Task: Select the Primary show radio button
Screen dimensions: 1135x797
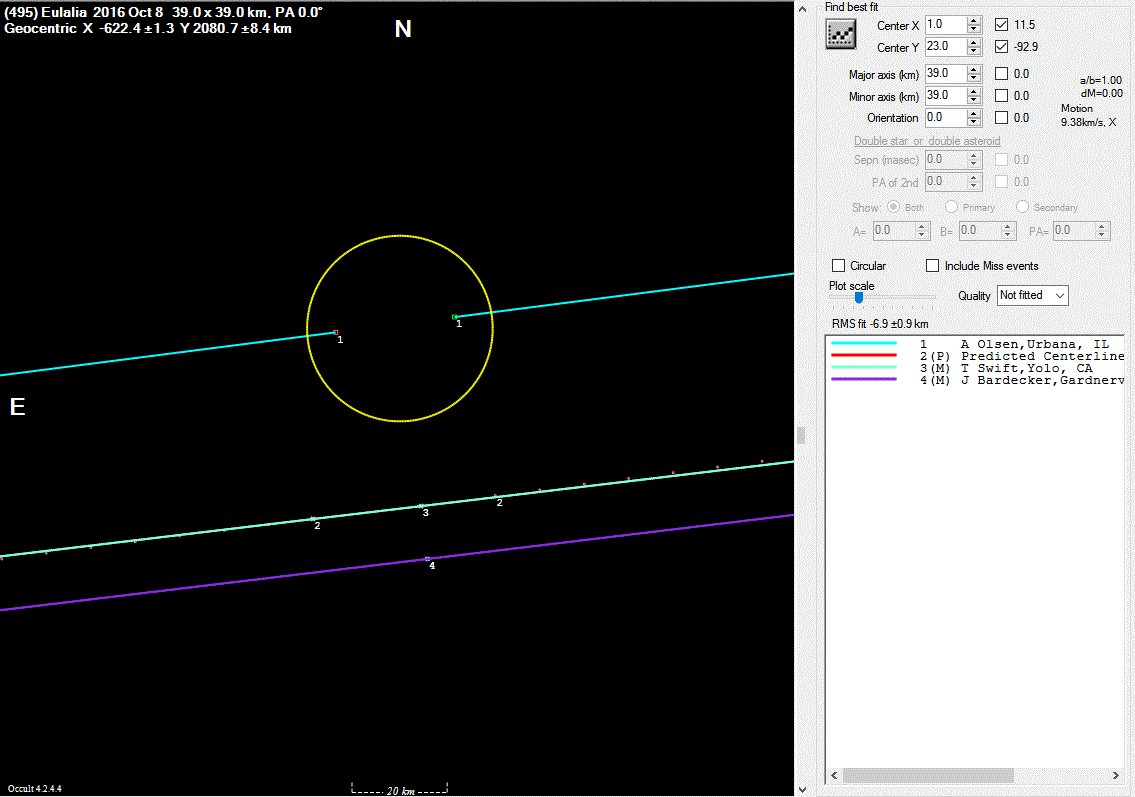Action: click(951, 207)
